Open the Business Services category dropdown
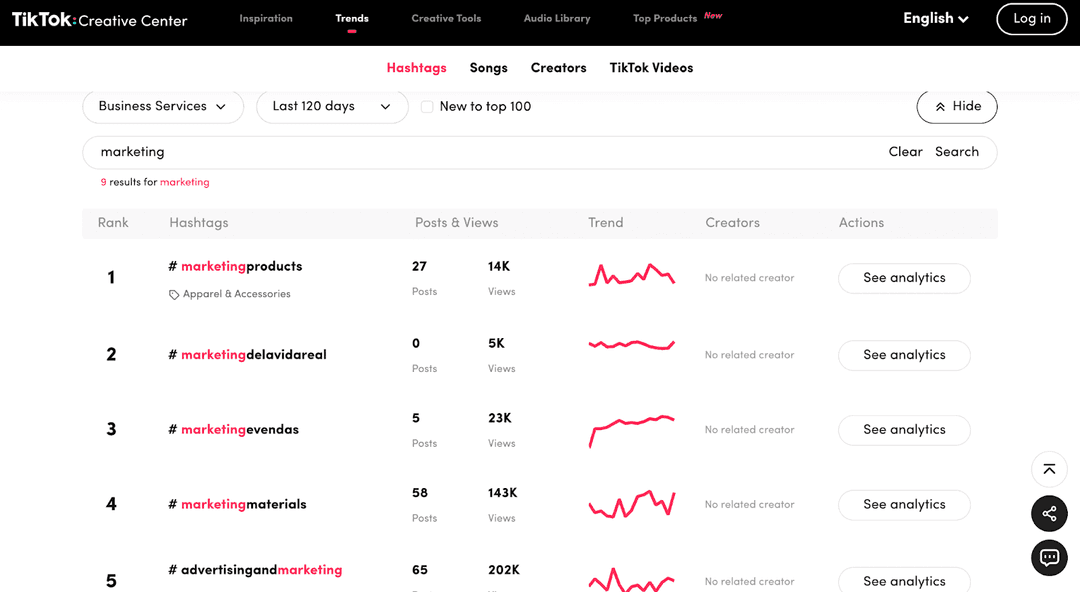The image size is (1080, 592). (163, 106)
